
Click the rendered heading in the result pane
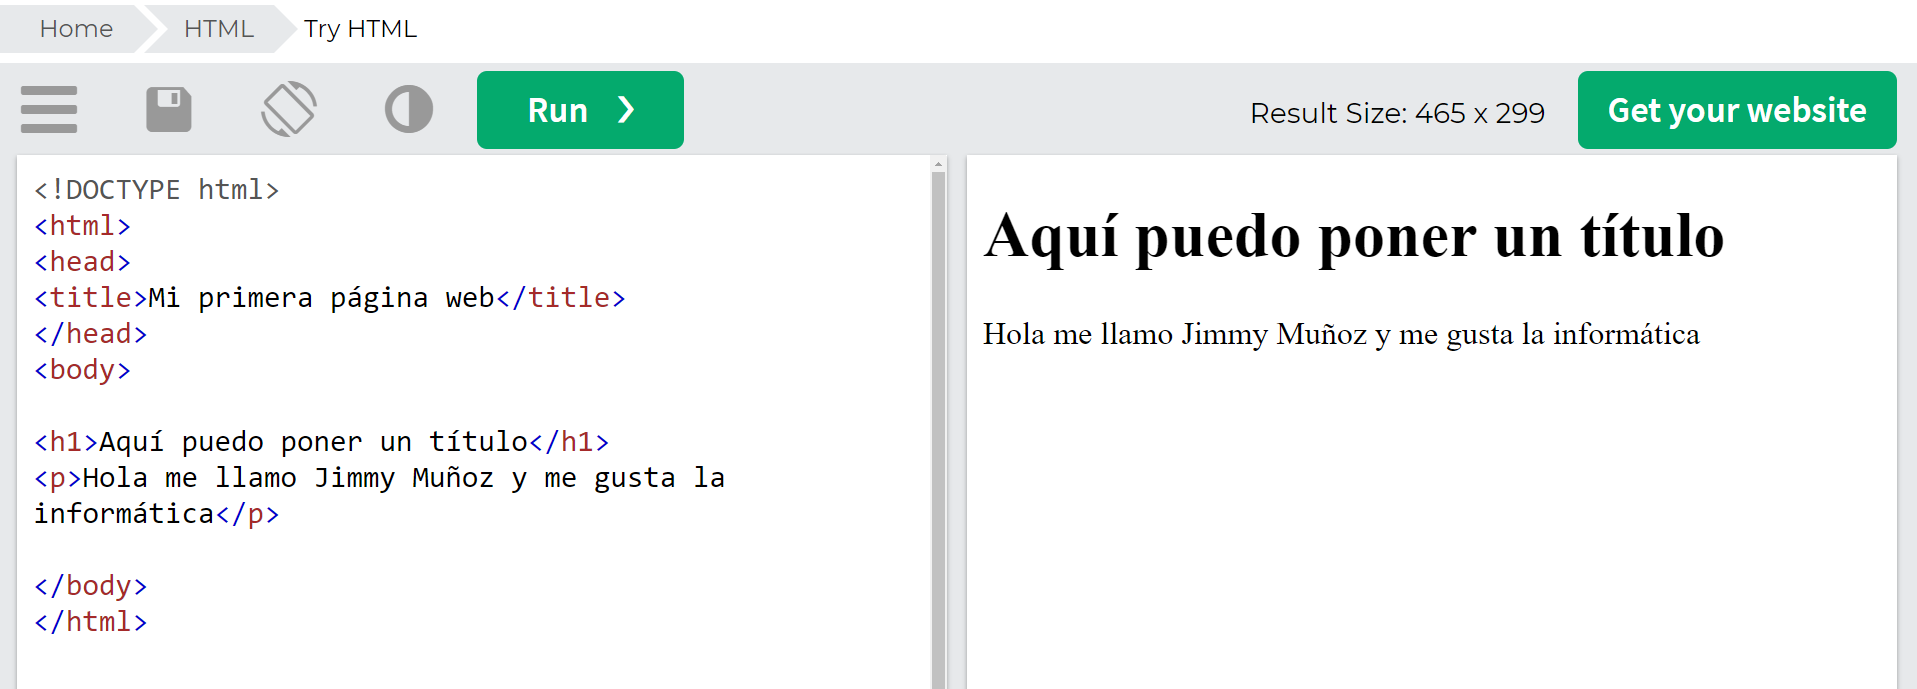tap(1353, 236)
